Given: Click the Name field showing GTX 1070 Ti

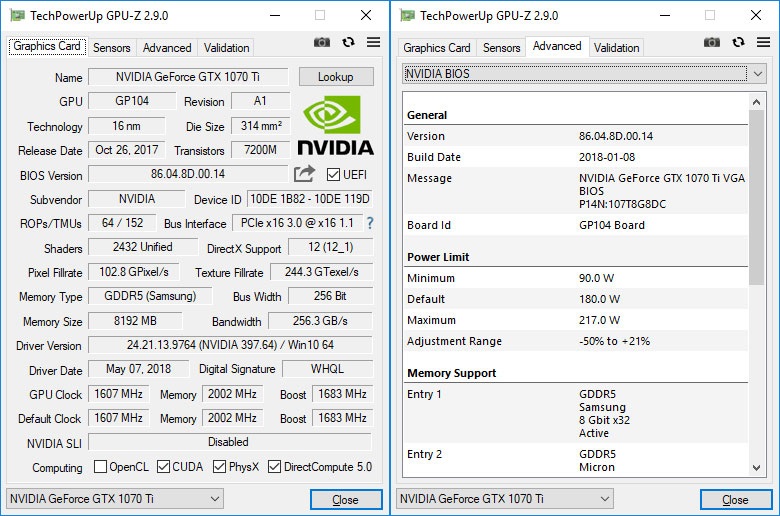Looking at the screenshot, I should [188, 77].
